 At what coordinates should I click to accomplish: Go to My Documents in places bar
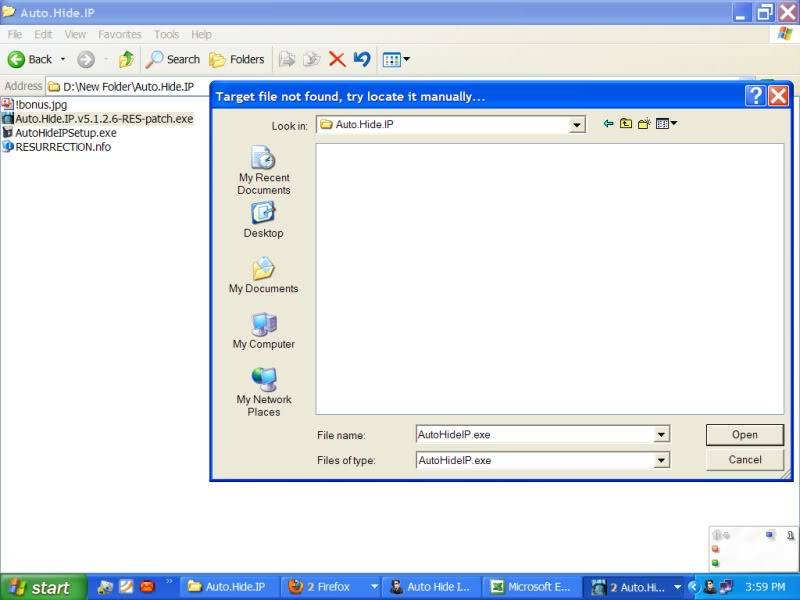coord(263,275)
